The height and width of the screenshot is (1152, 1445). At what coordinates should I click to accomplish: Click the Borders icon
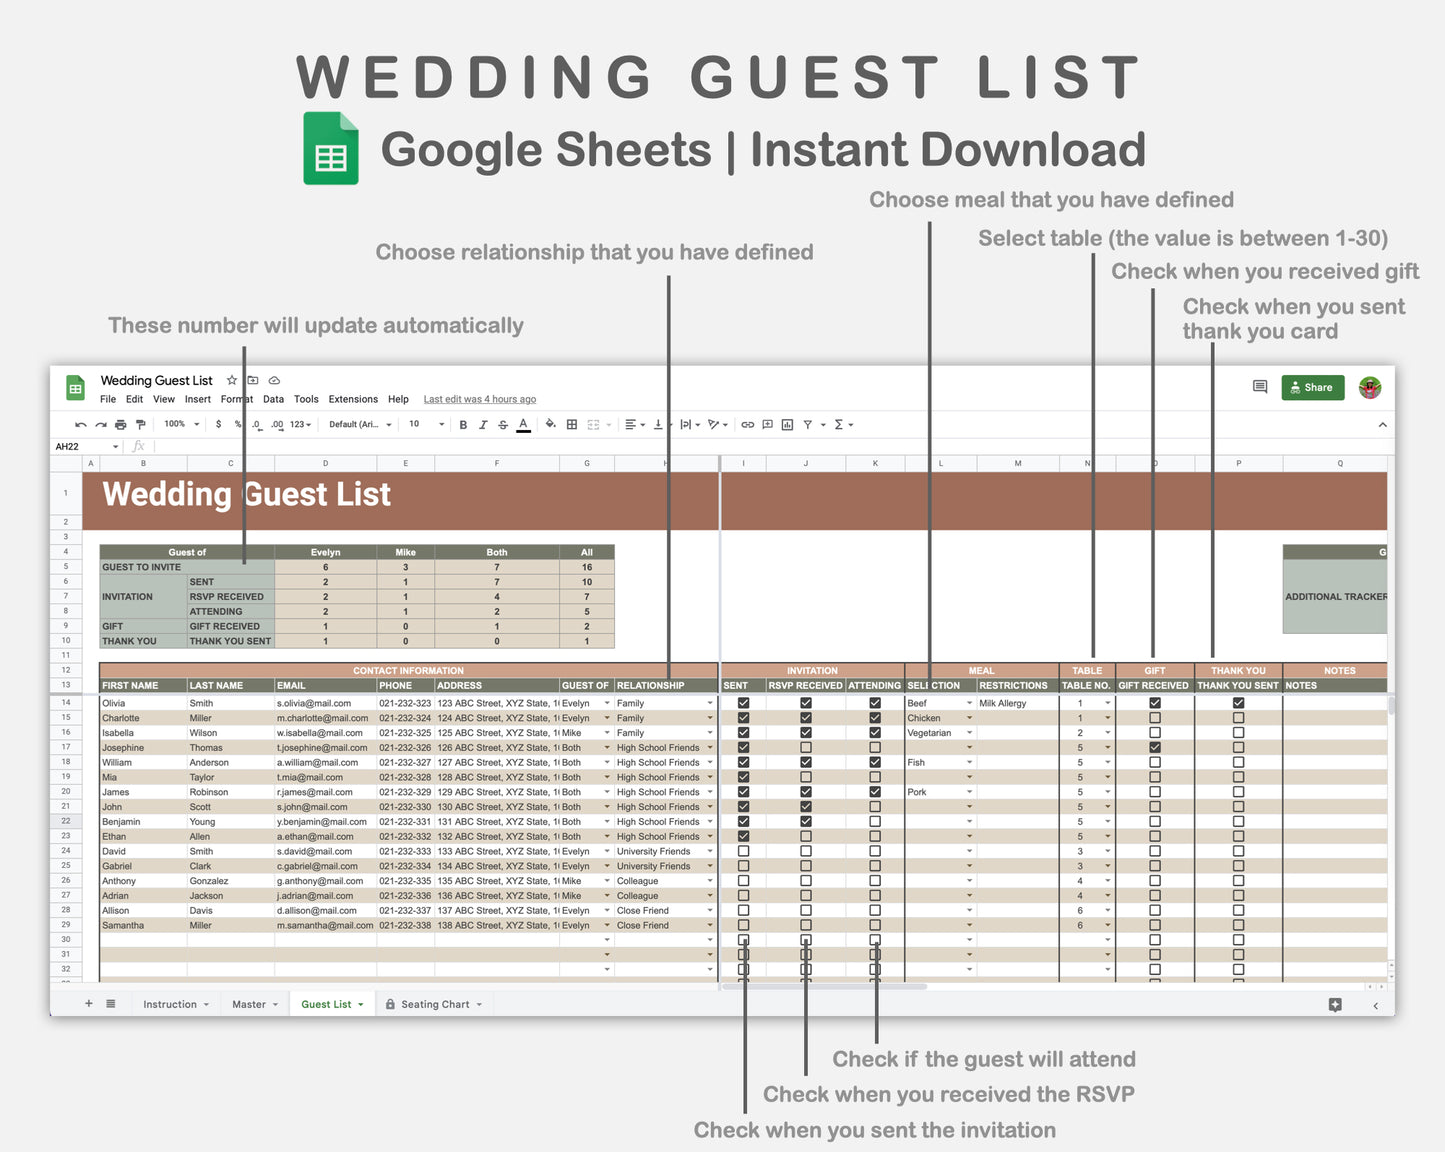pos(571,424)
